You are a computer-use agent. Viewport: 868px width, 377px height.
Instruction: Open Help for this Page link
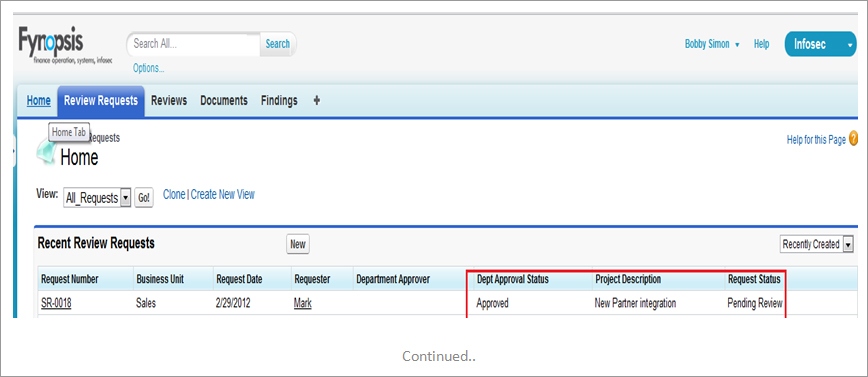coord(816,140)
